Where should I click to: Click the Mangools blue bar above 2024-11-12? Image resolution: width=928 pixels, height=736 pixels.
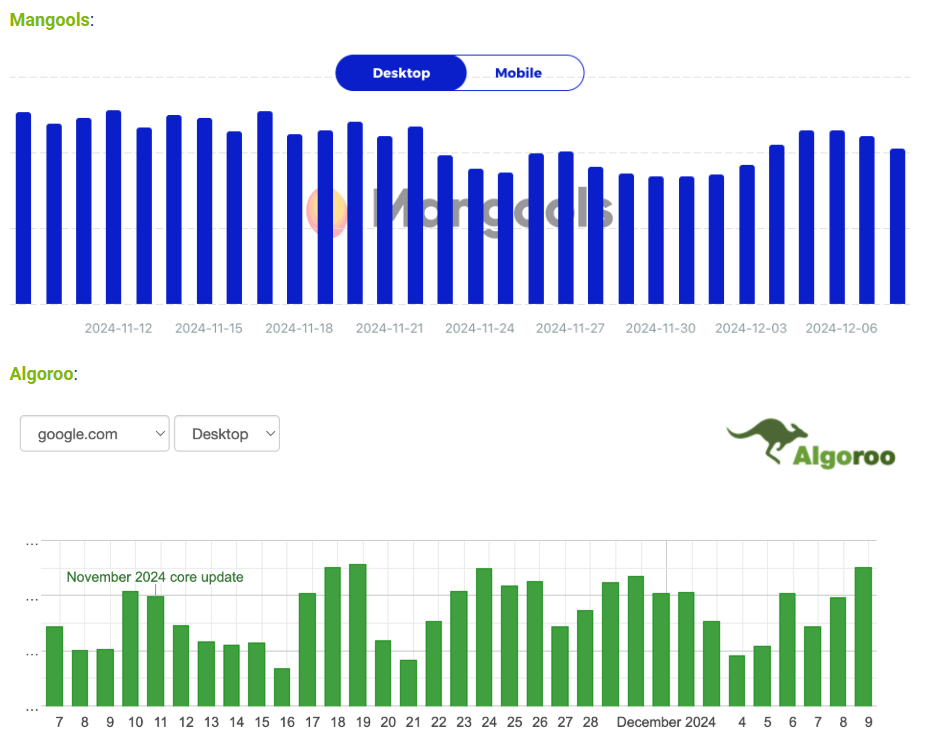click(x=114, y=207)
